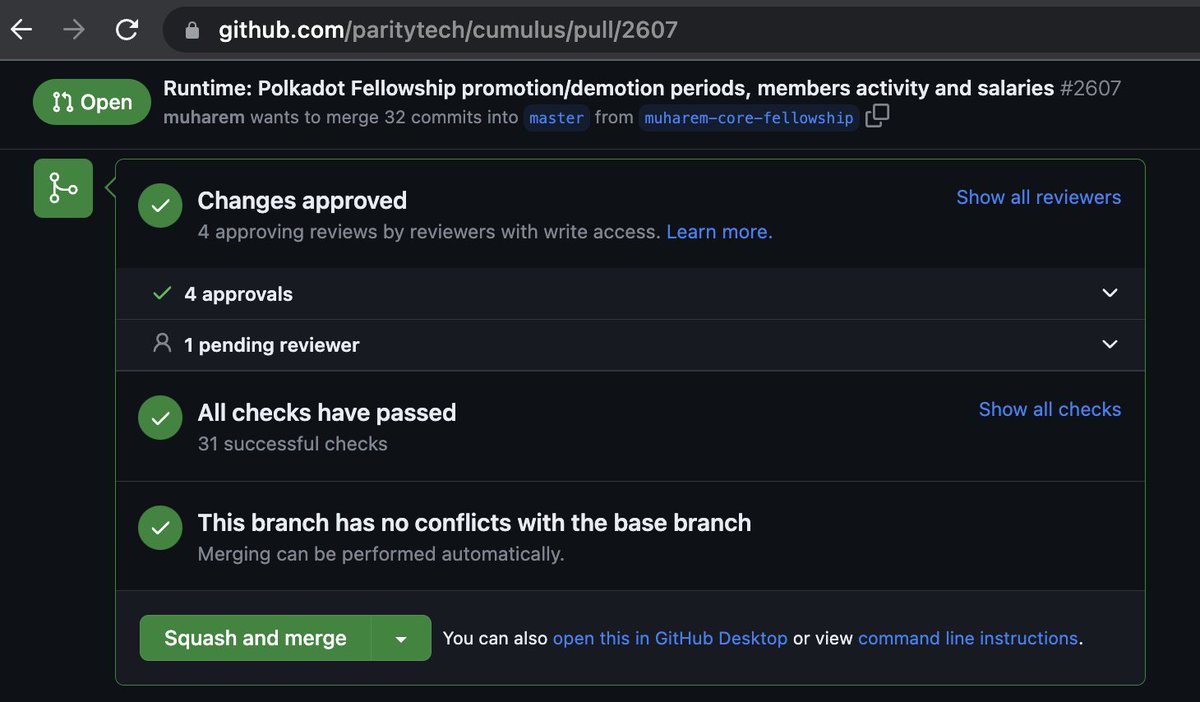Open the Learn more link
The width and height of the screenshot is (1200, 702).
coord(719,232)
